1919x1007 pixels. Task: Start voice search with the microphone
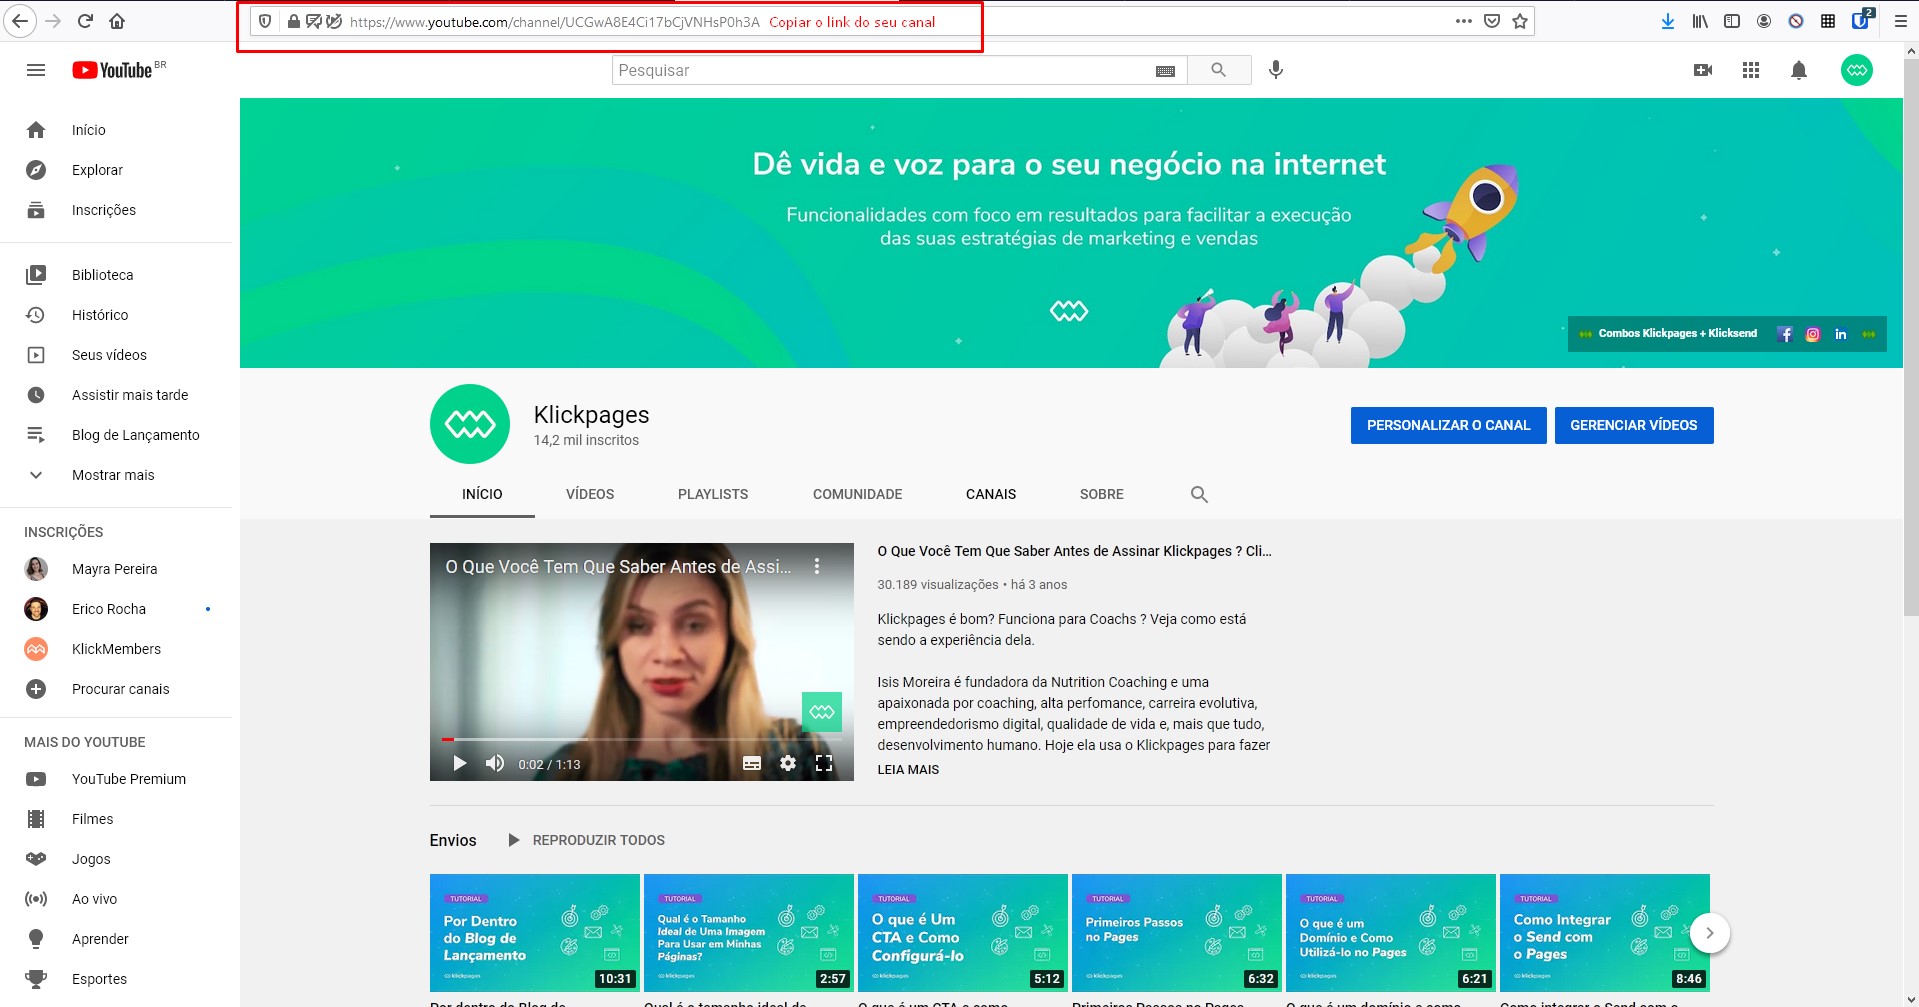1276,70
